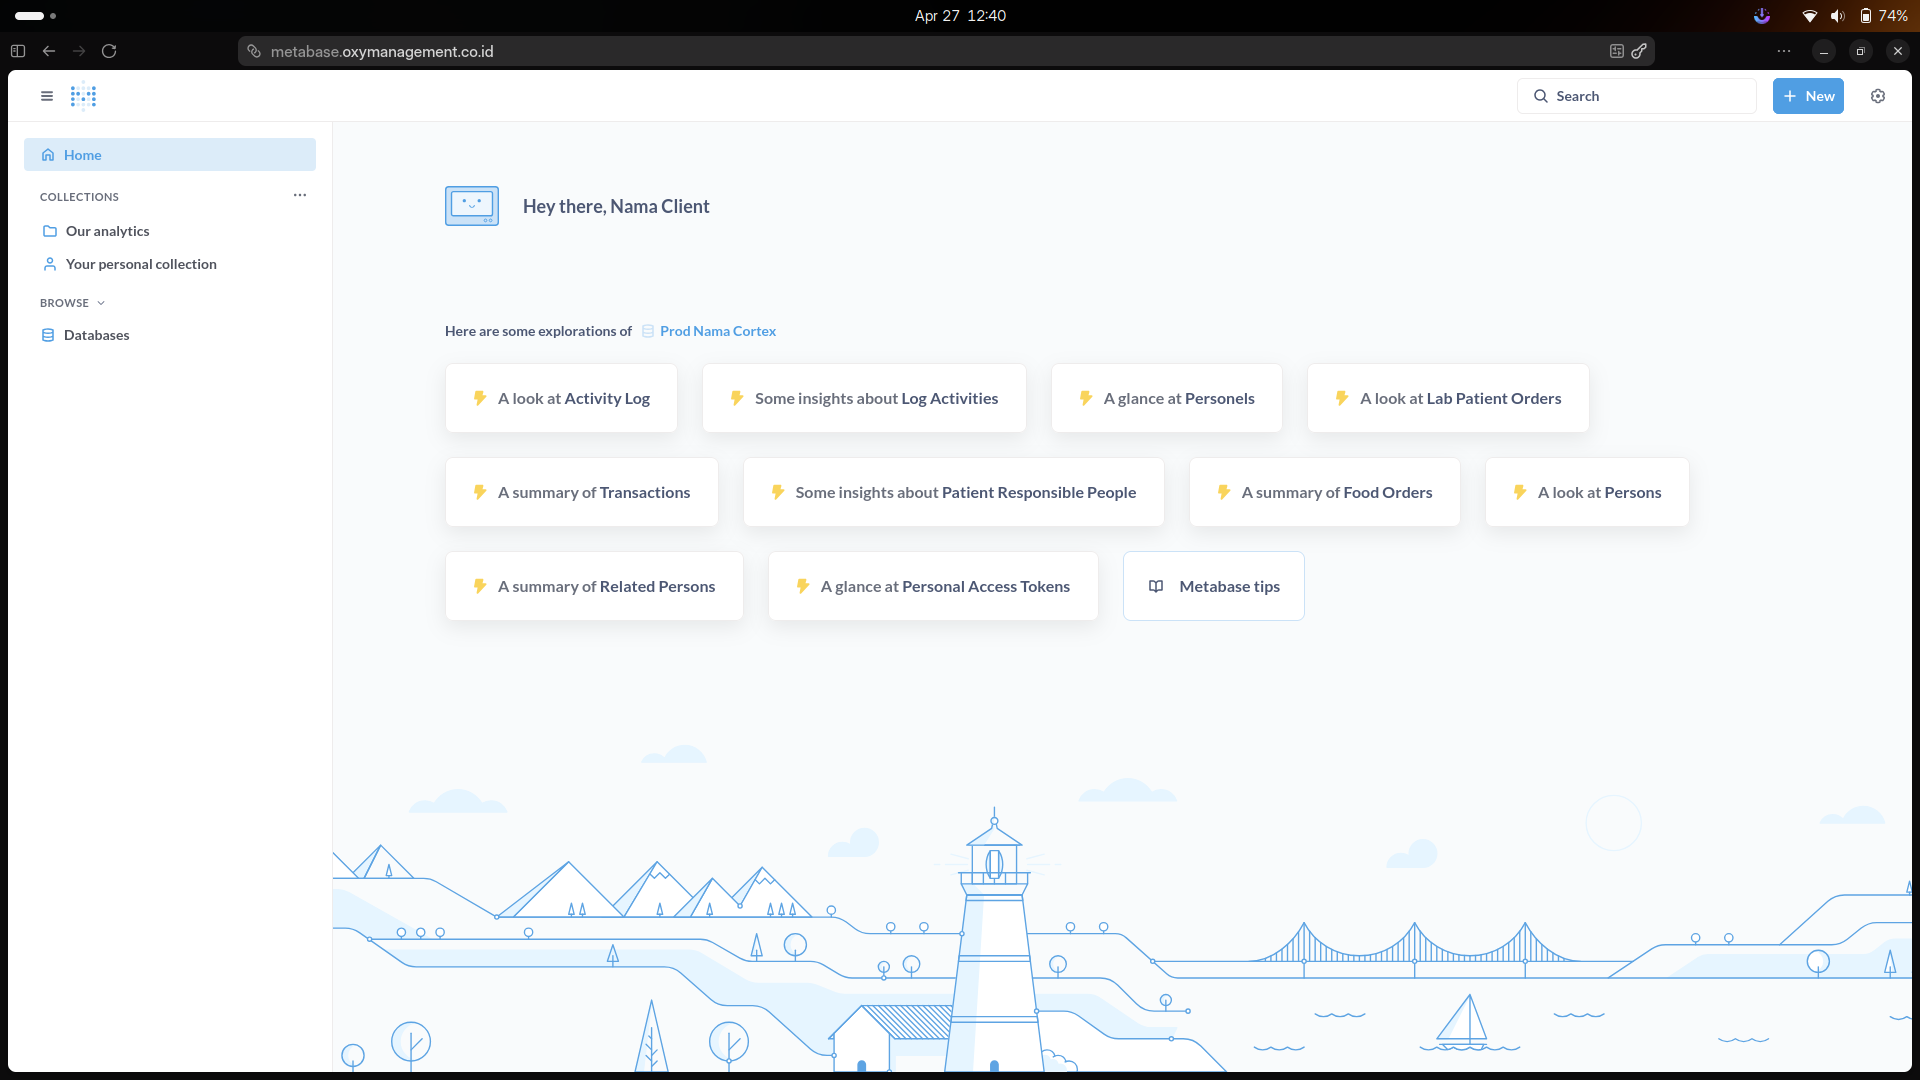1920x1080 pixels.
Task: Focus the Search input field
Action: coord(1637,96)
